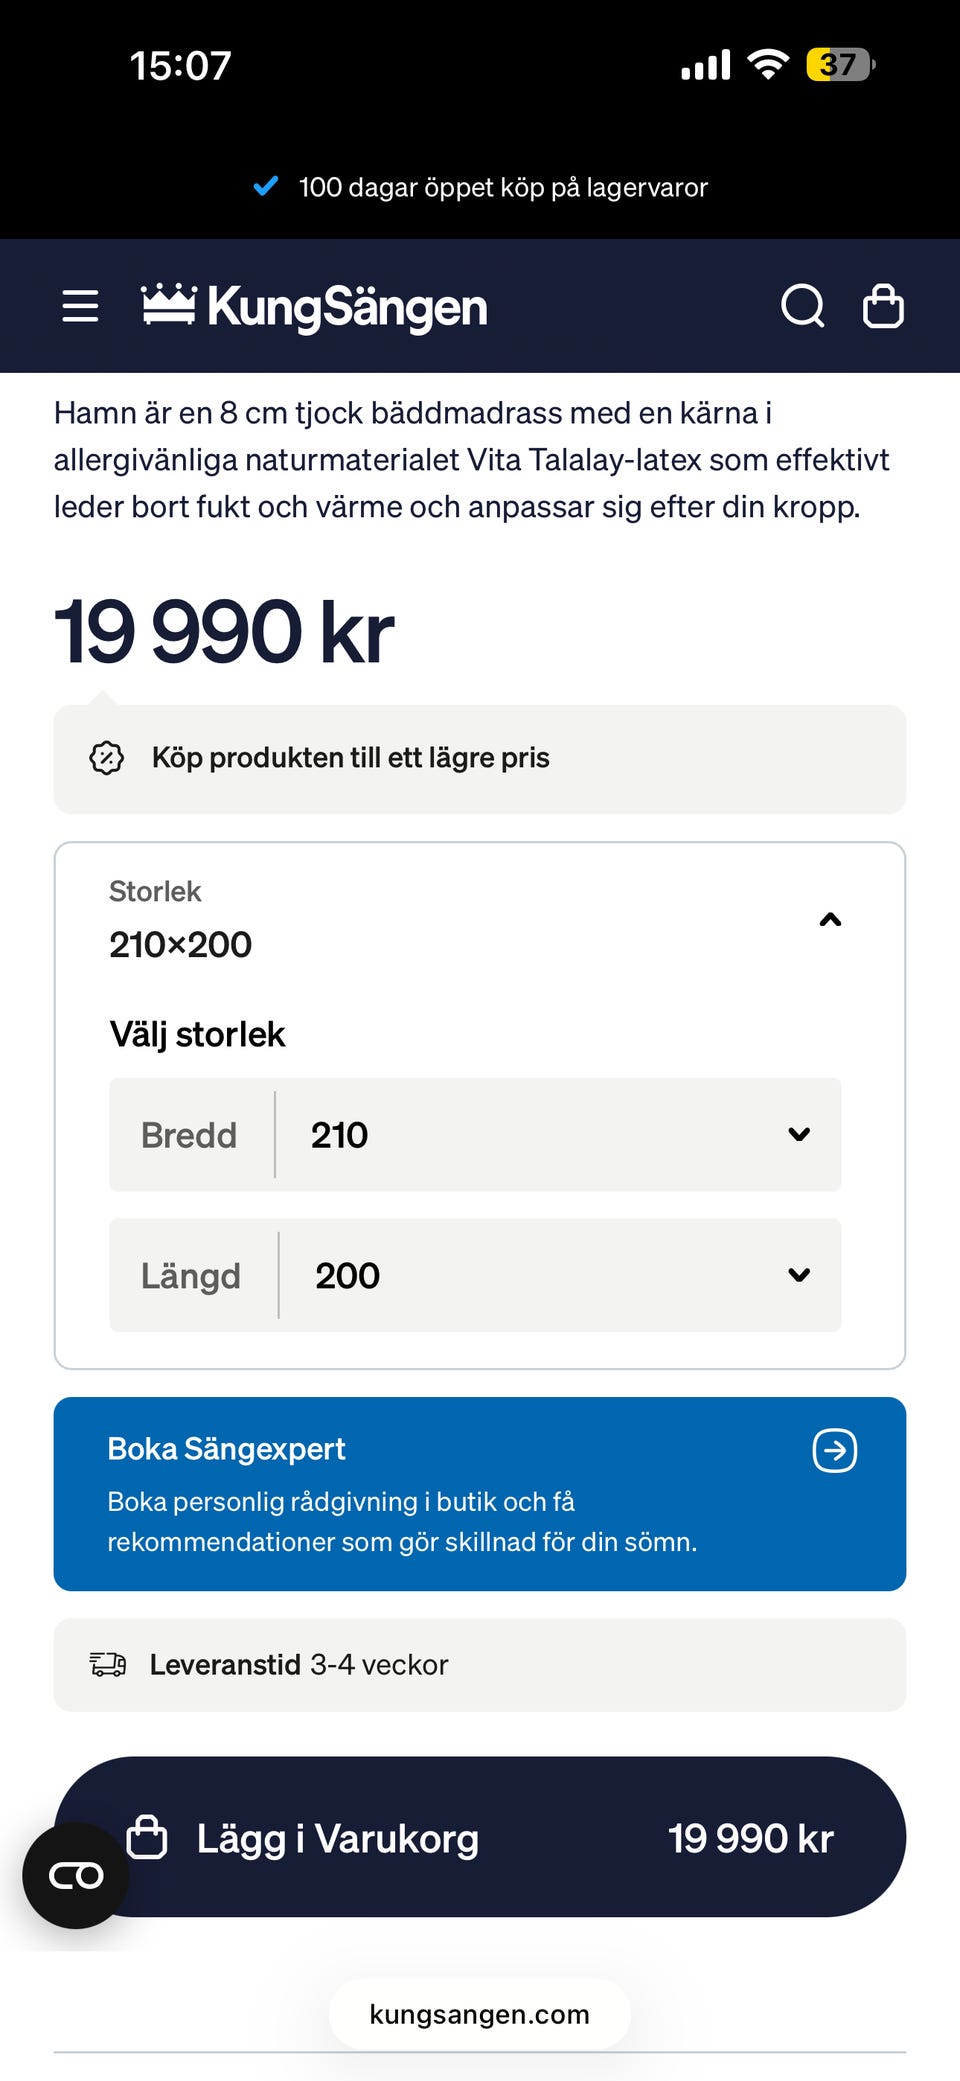The width and height of the screenshot is (960, 2081).
Task: Open the floating chat bubble widget
Action: coord(76,1876)
